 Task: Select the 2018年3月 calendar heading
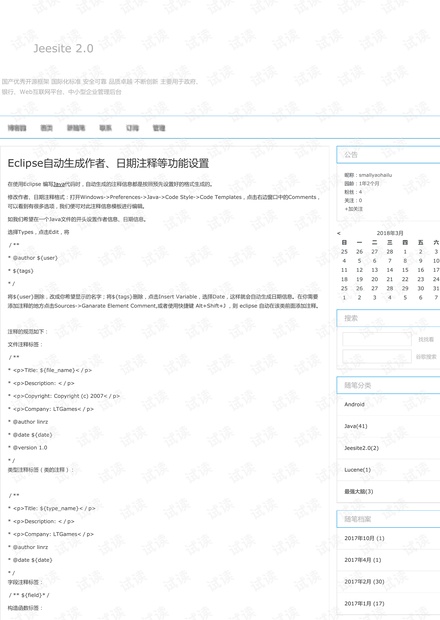390,233
